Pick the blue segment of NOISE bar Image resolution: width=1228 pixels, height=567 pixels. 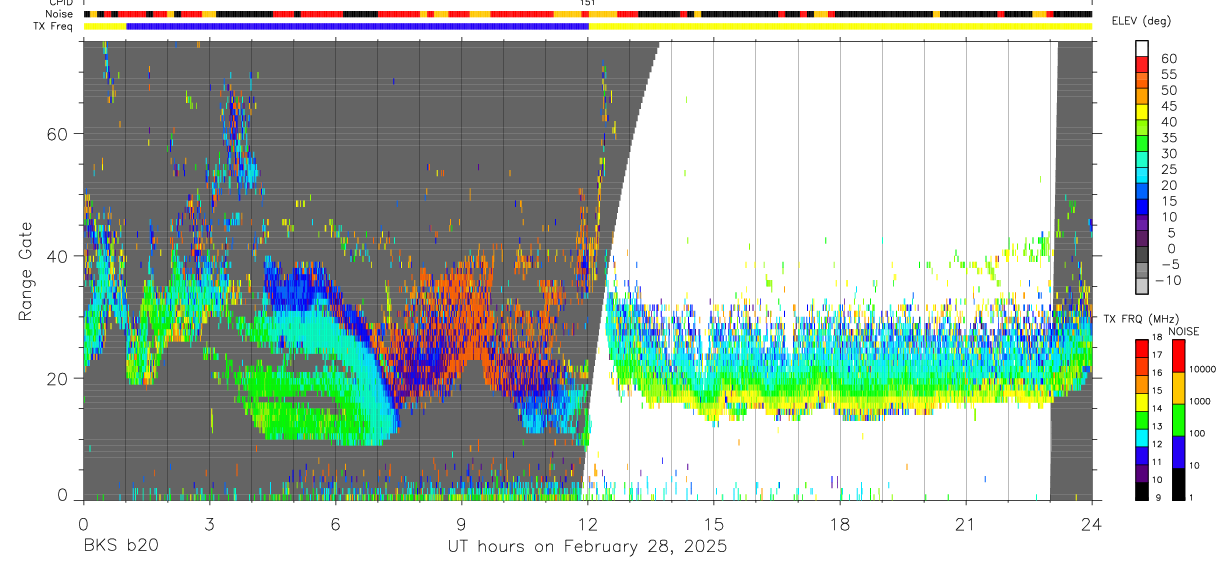(x=1178, y=451)
